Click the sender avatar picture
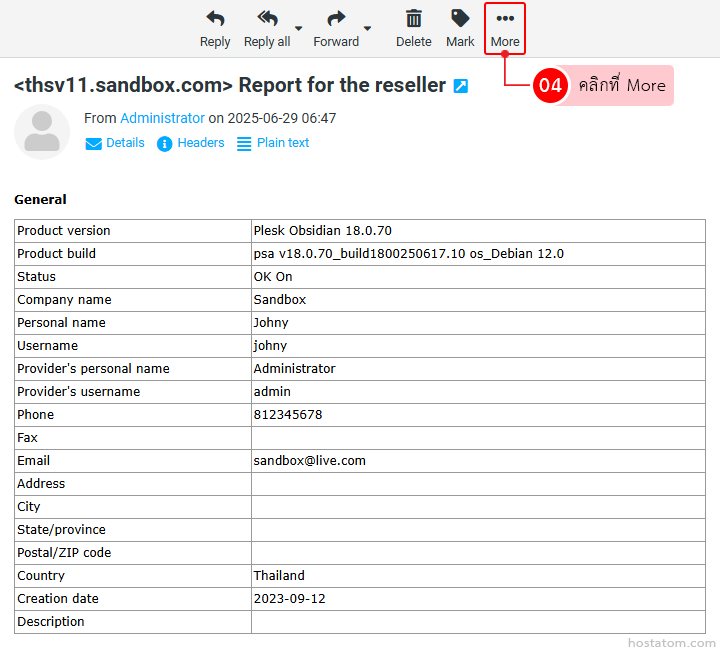This screenshot has width=720, height=651. [42, 132]
